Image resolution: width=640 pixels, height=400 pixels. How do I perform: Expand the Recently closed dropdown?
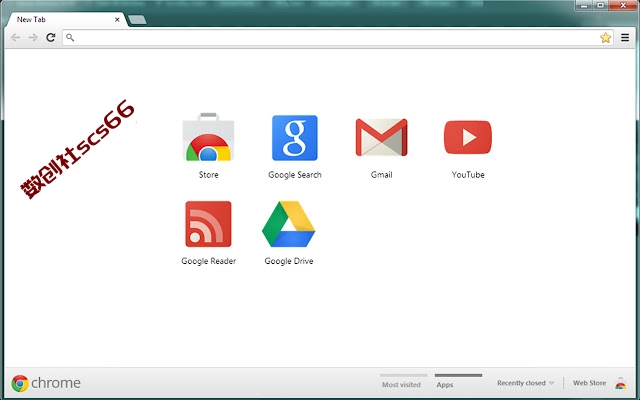[525, 383]
